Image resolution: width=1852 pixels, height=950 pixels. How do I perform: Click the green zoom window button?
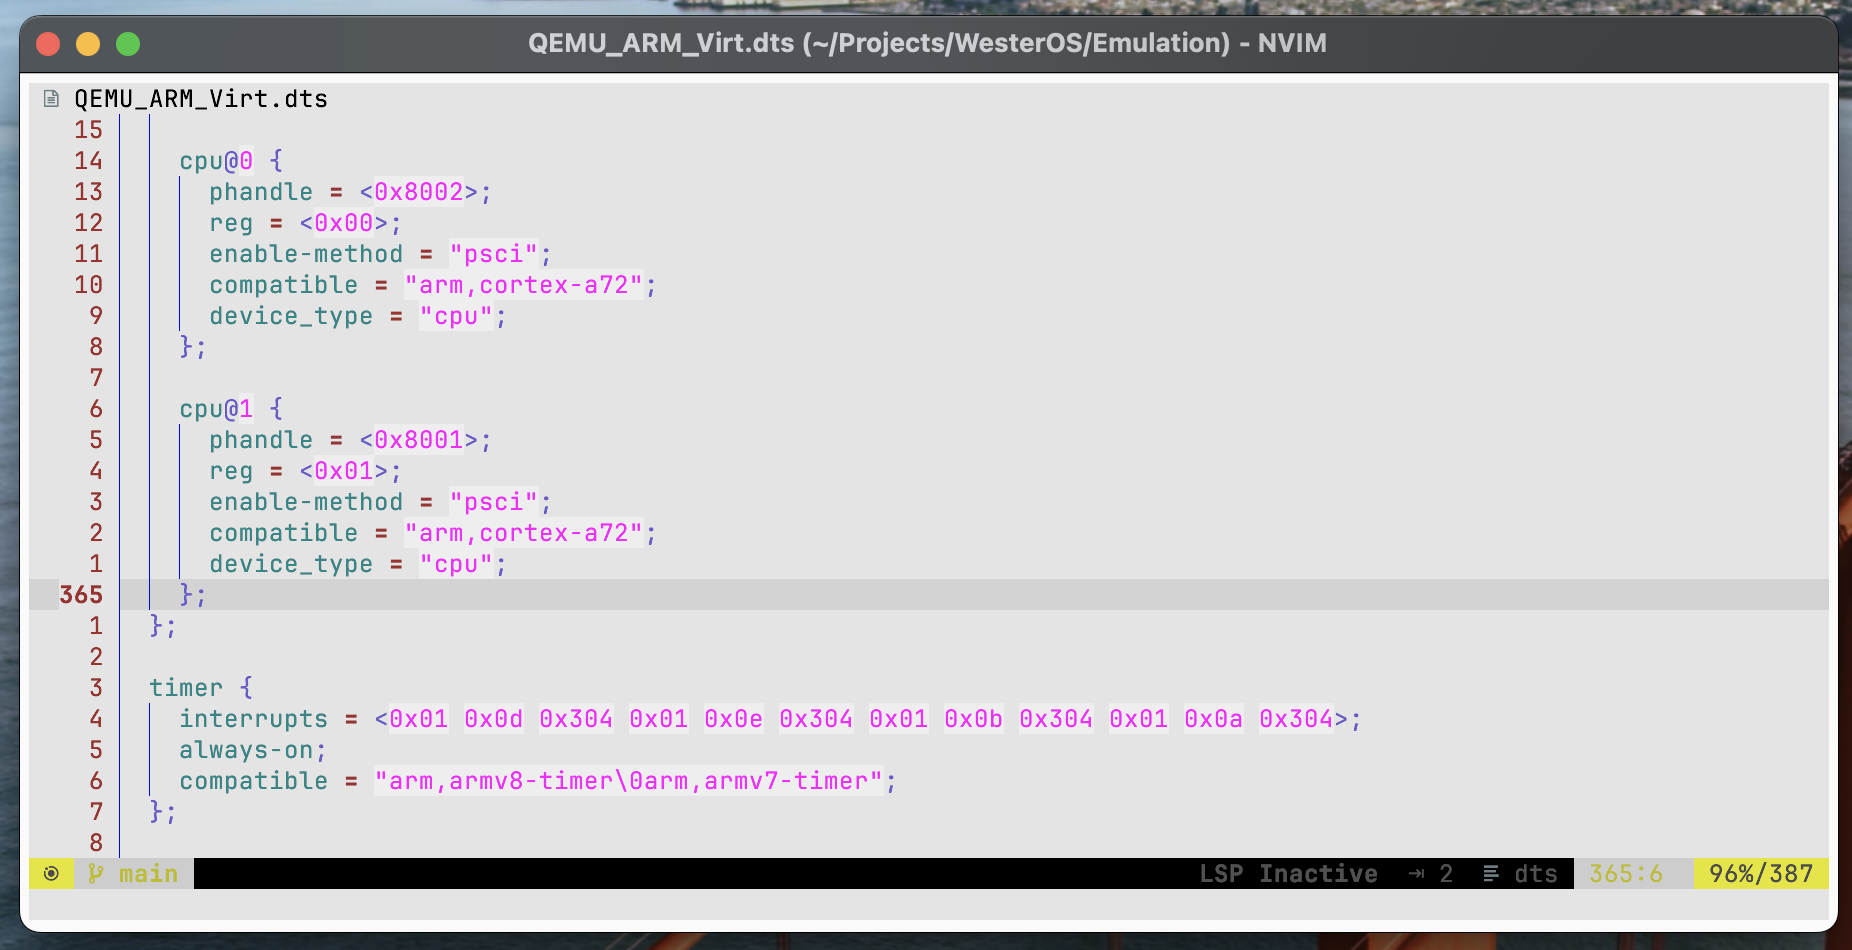click(x=128, y=44)
